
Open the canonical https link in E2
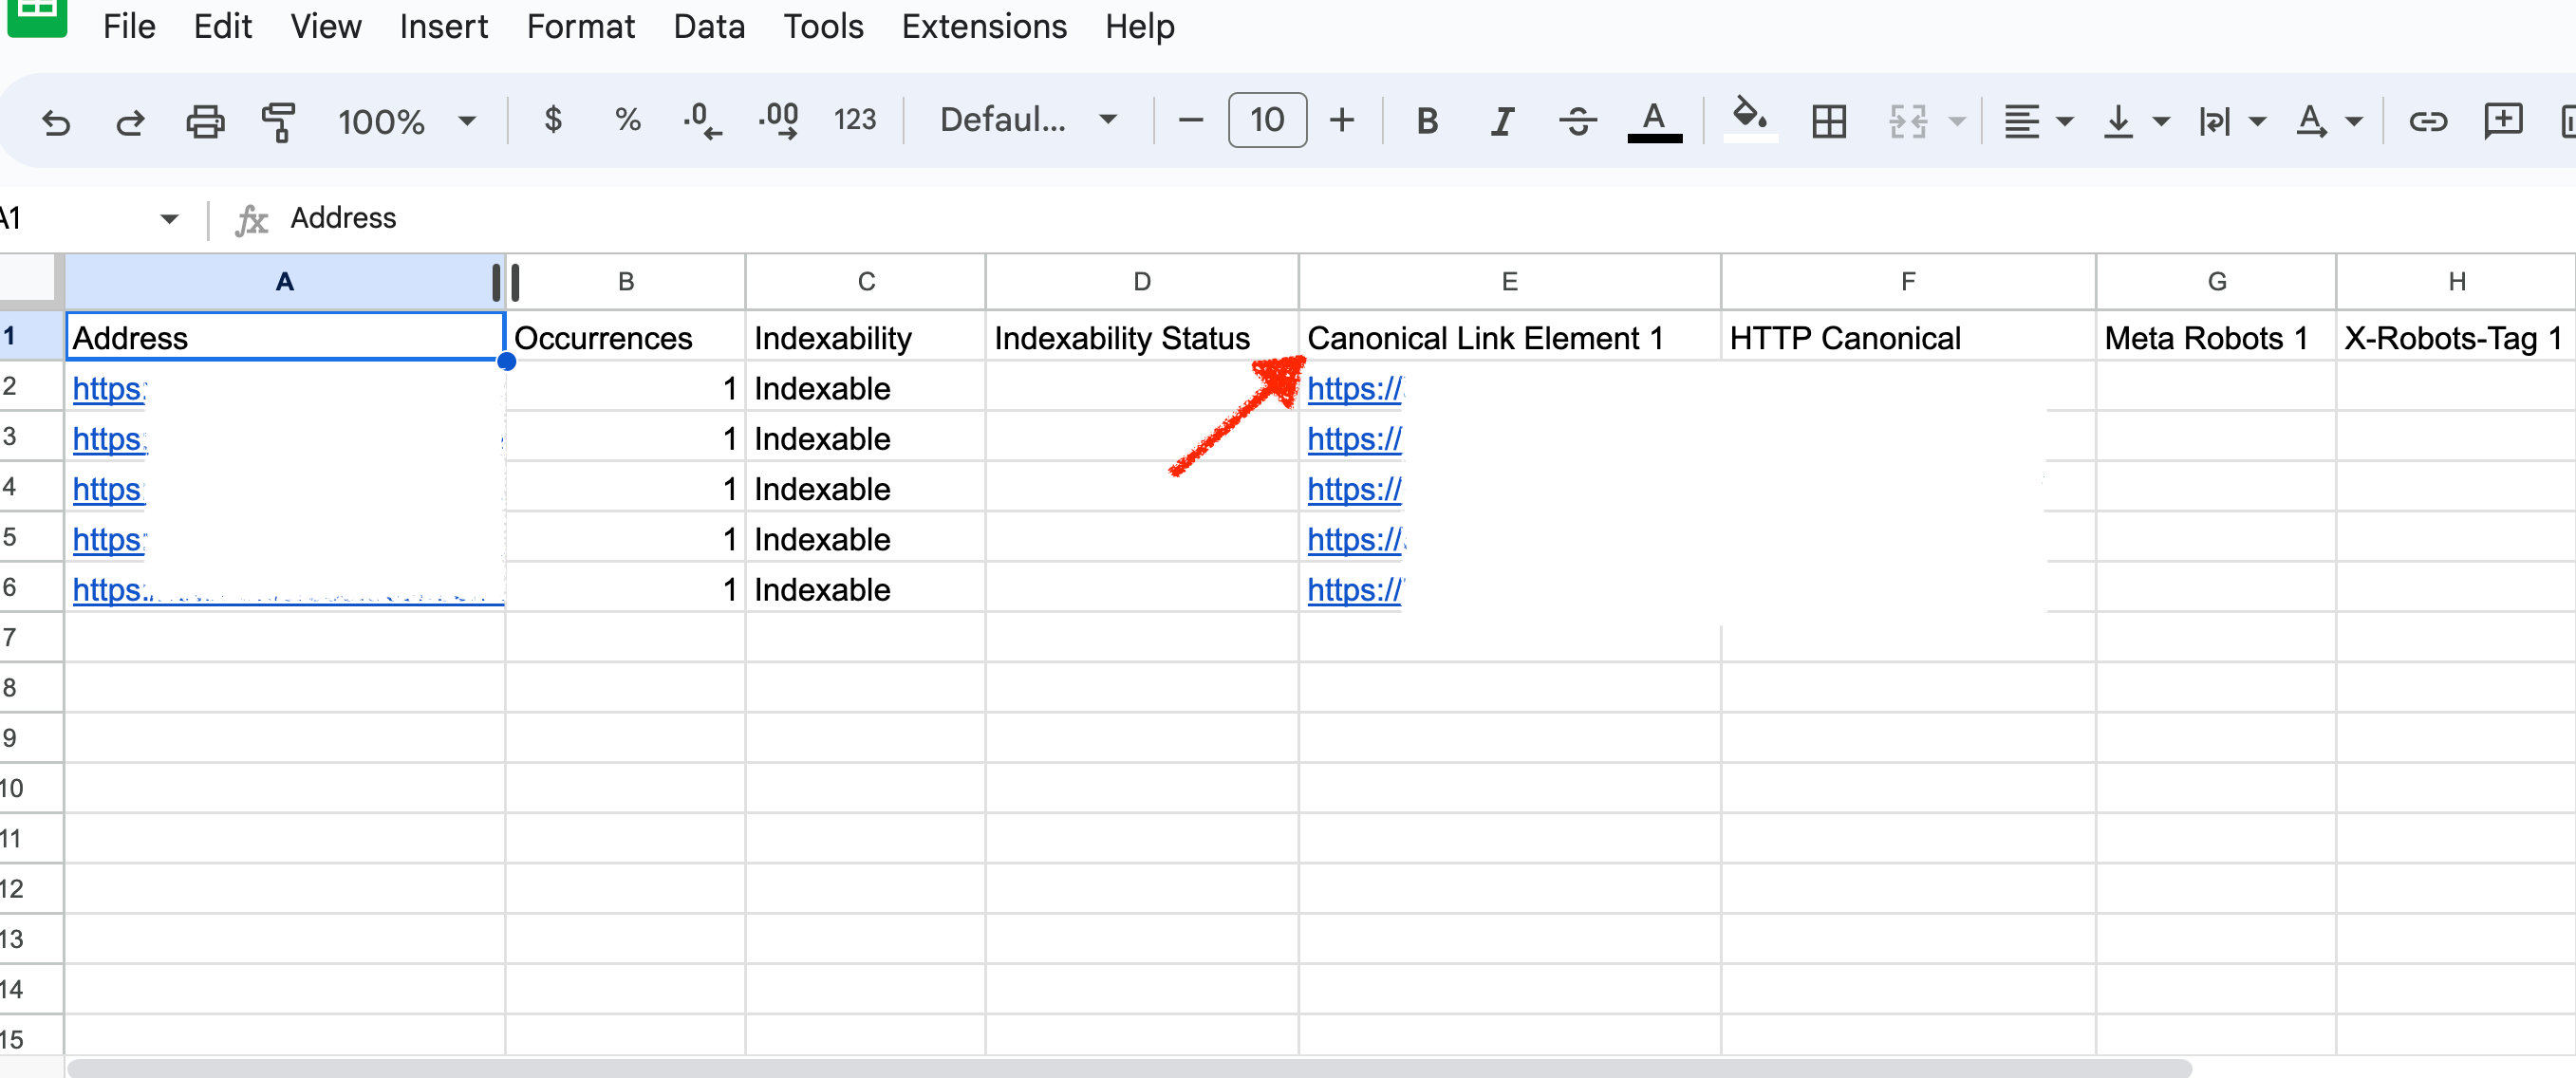tap(1355, 388)
